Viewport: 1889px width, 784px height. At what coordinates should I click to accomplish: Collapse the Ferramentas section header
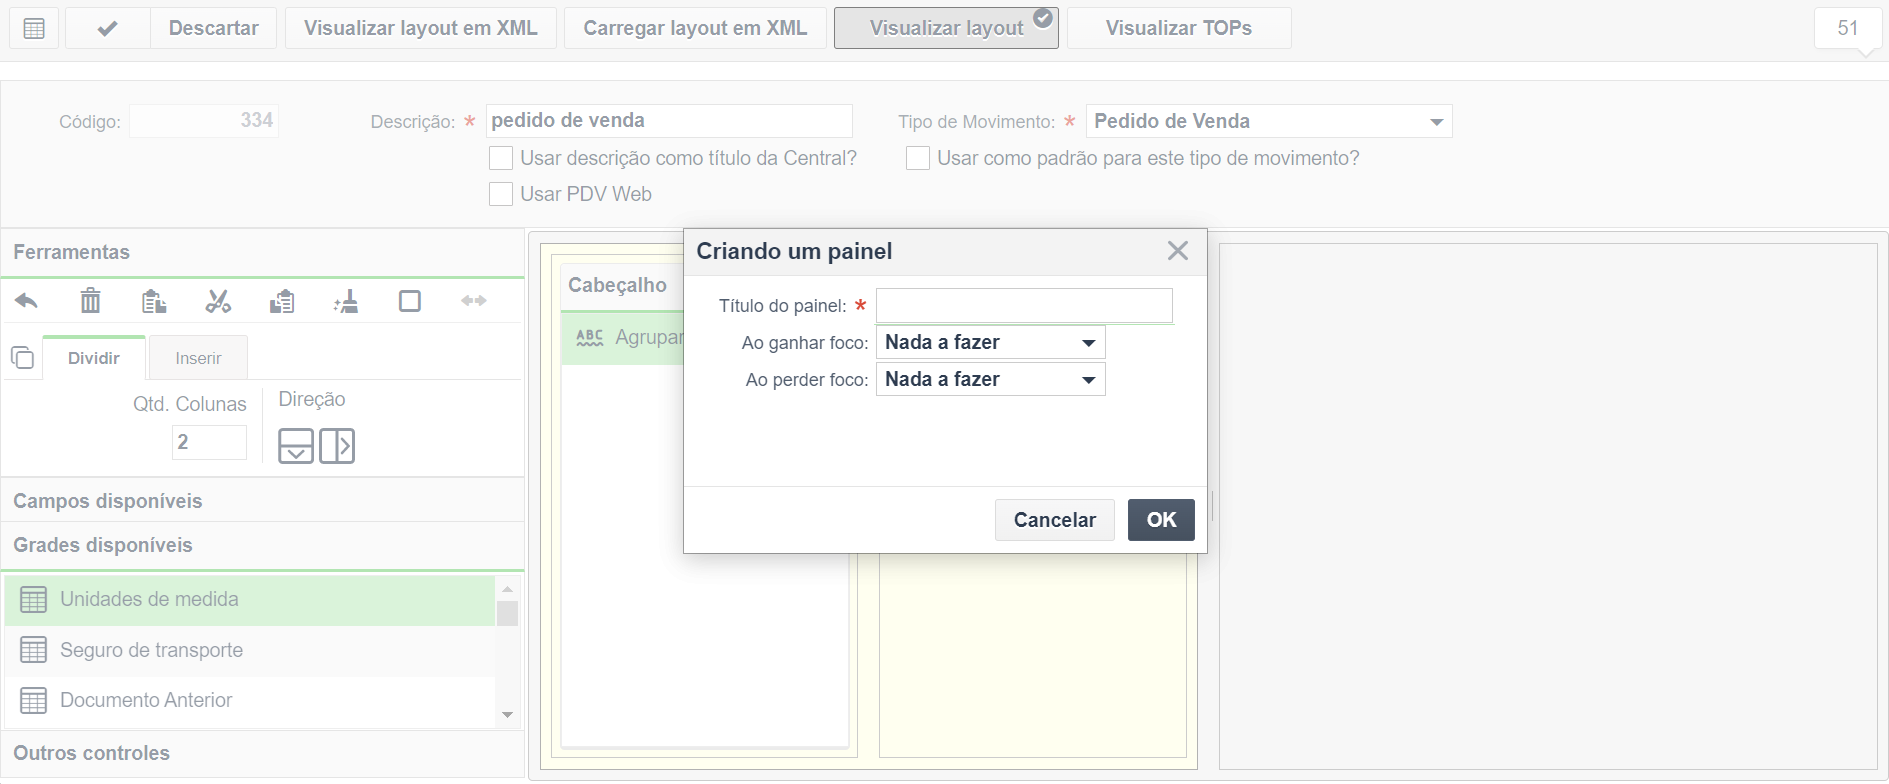[263, 252]
